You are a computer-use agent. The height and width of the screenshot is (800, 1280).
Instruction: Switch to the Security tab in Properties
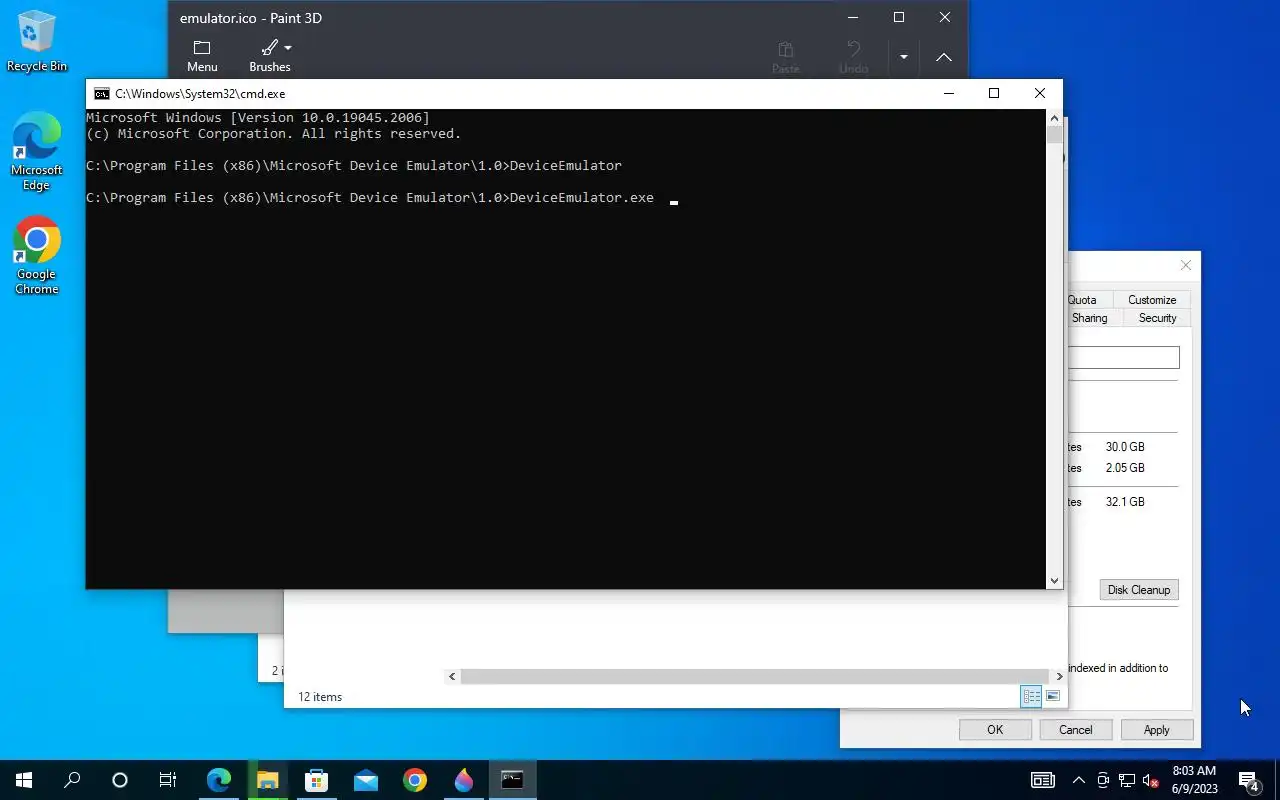pos(1157,318)
